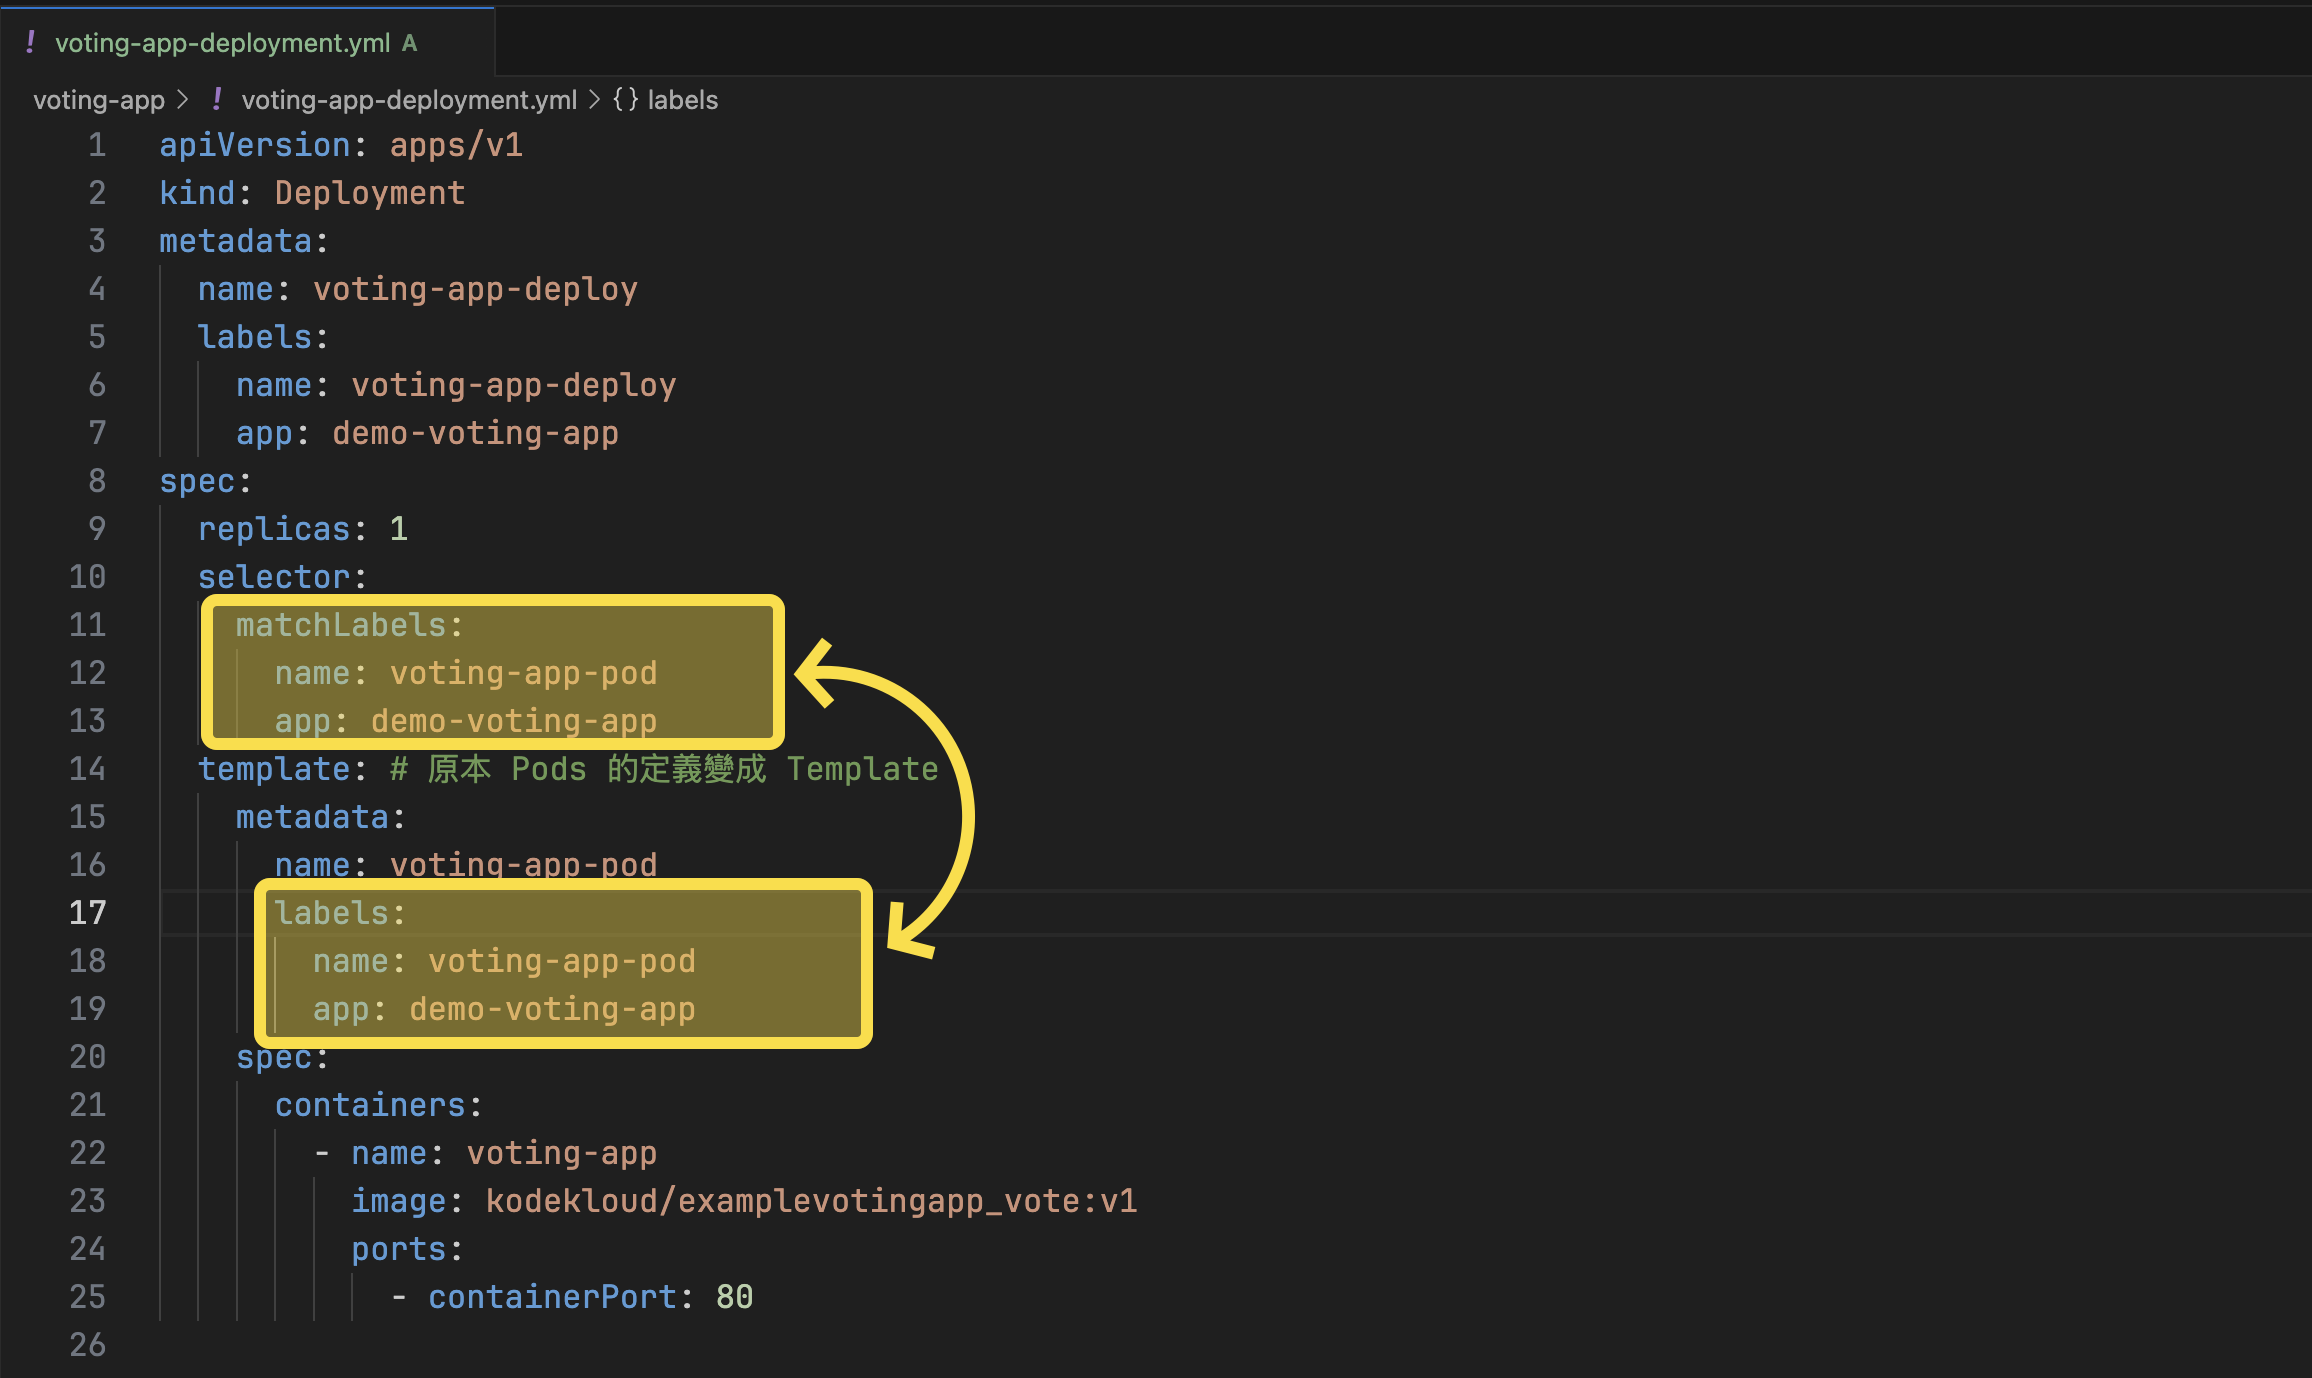Click the 'matchLabels' key on line 11
The width and height of the screenshot is (2312, 1378).
tap(341, 625)
